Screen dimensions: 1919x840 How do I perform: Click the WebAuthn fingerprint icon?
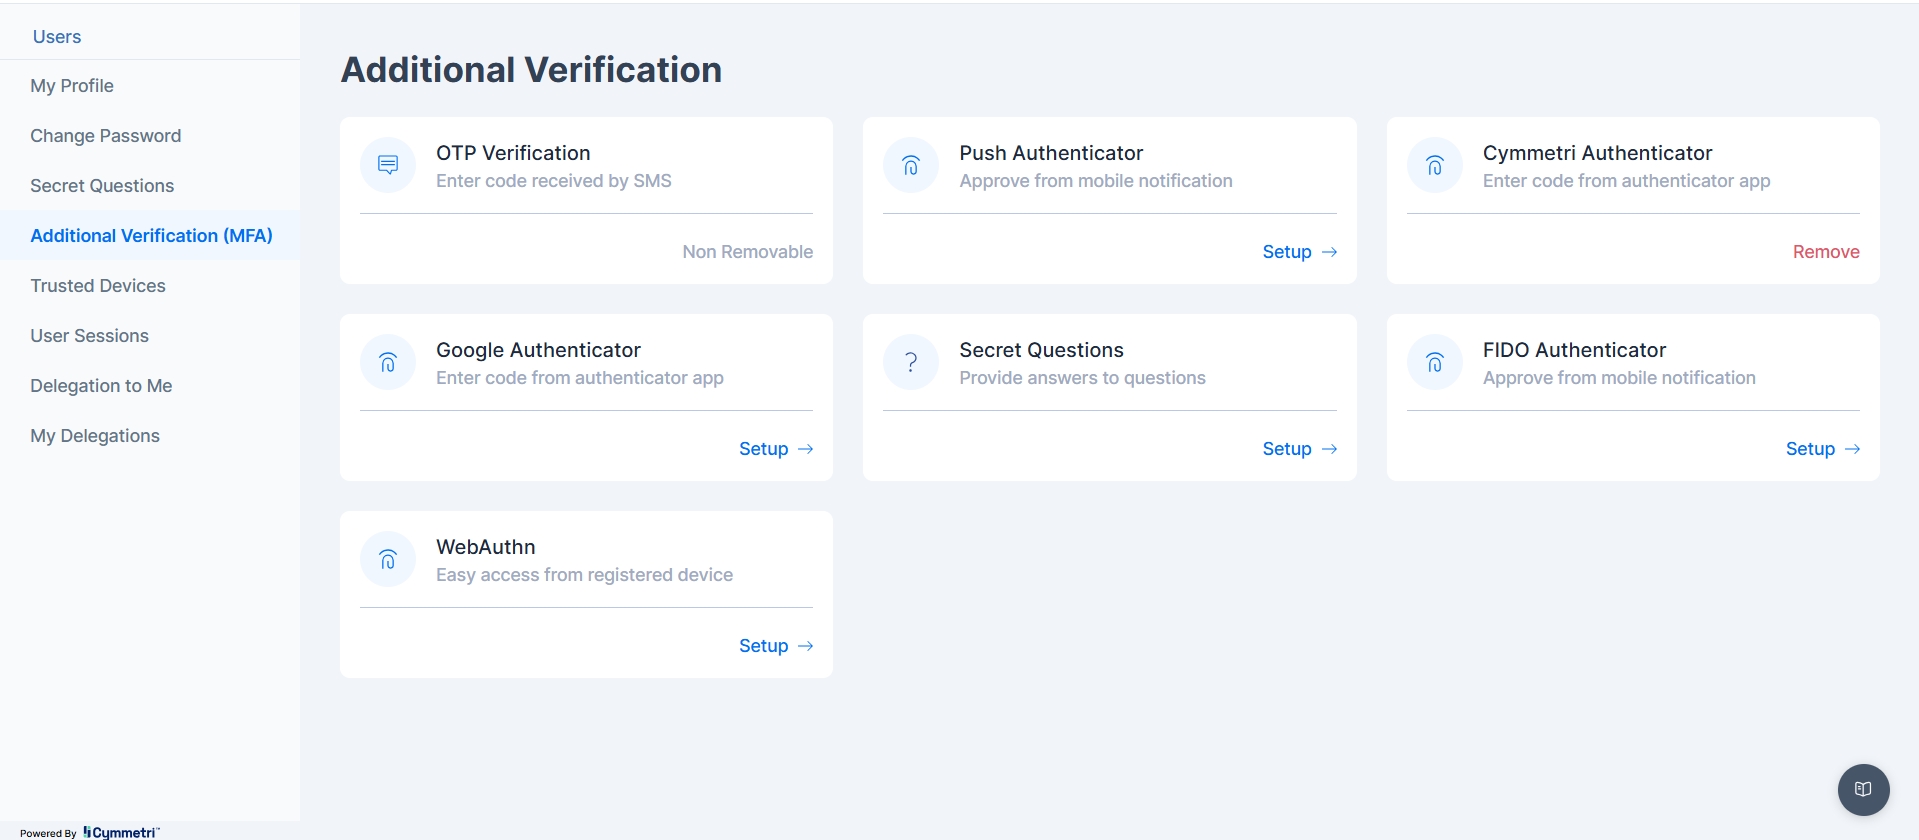point(388,559)
